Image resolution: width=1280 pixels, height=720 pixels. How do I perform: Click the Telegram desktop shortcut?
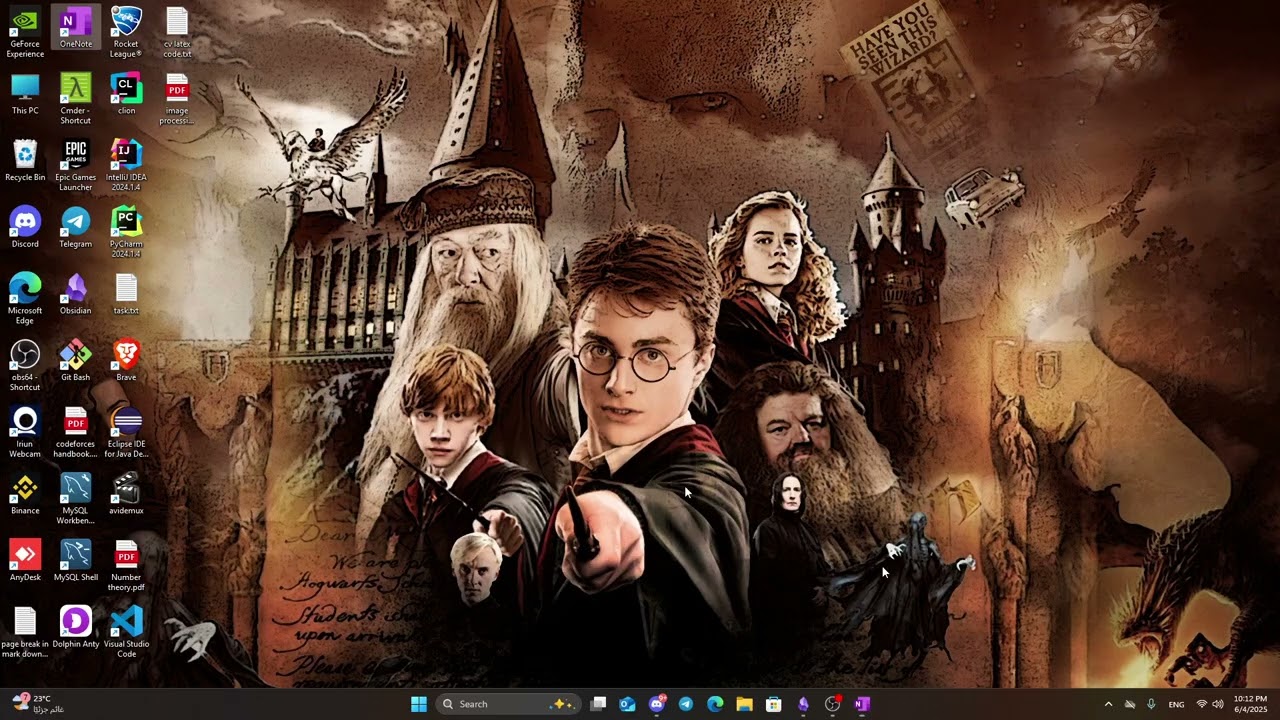coord(76,228)
